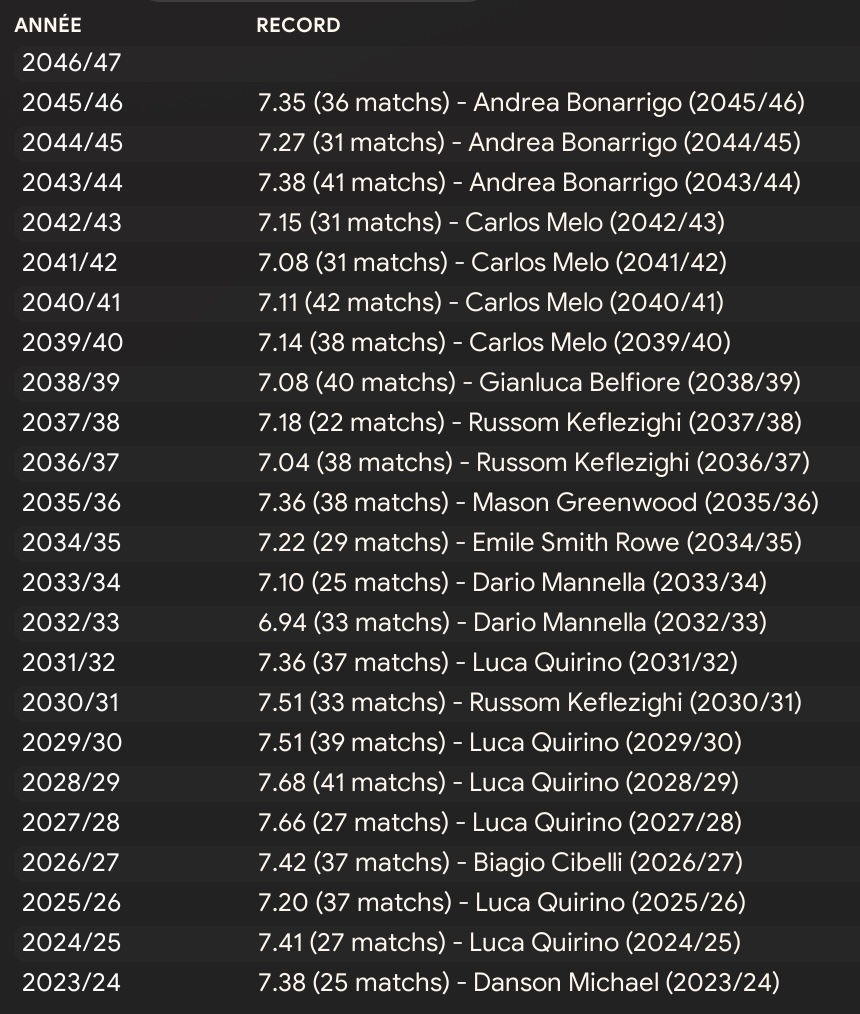Select the 2043/44 year cell
860x1014 pixels.
pyautogui.click(x=72, y=183)
